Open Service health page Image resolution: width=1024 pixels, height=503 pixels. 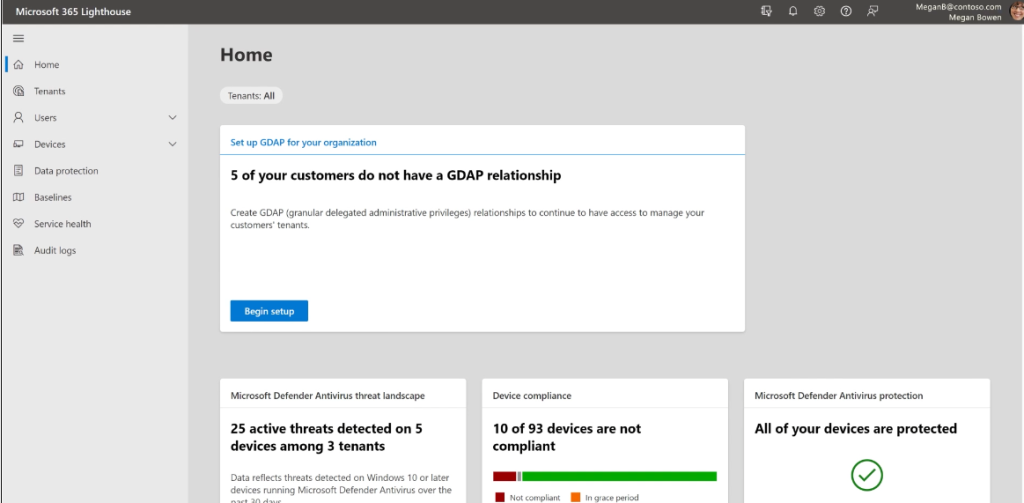coord(63,223)
